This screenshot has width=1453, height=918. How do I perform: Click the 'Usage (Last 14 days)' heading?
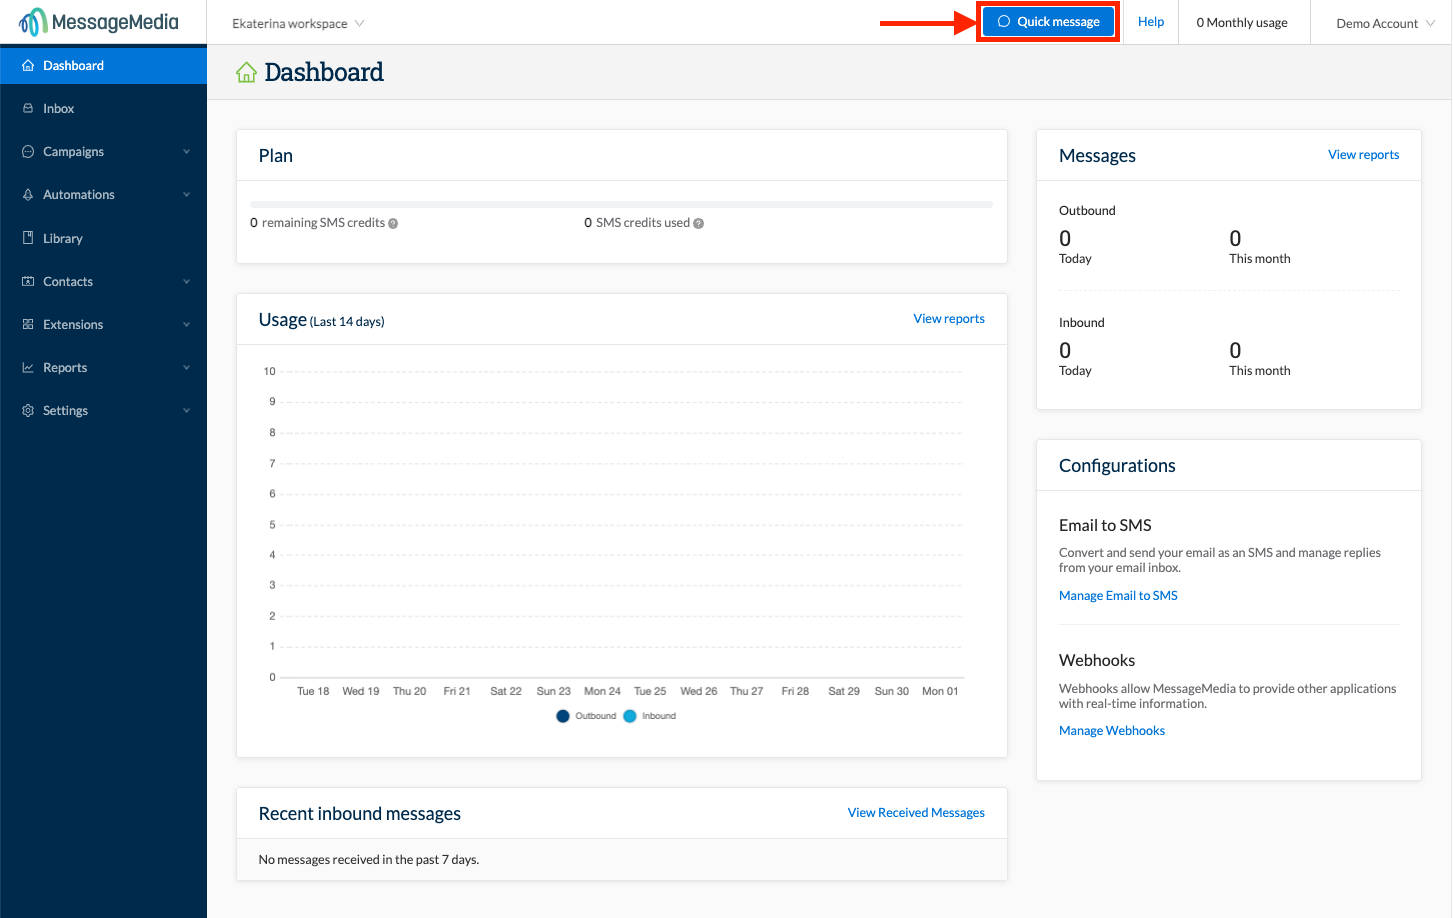(321, 320)
